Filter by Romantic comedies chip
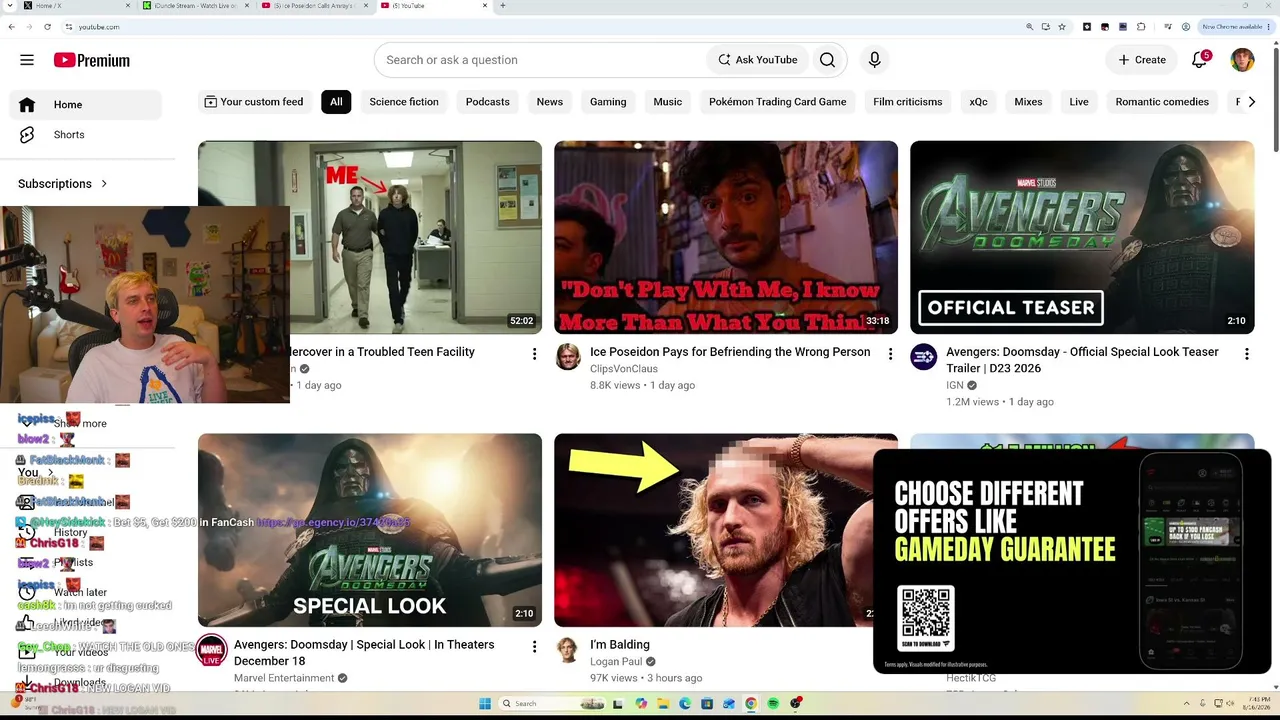 [x=1162, y=102]
